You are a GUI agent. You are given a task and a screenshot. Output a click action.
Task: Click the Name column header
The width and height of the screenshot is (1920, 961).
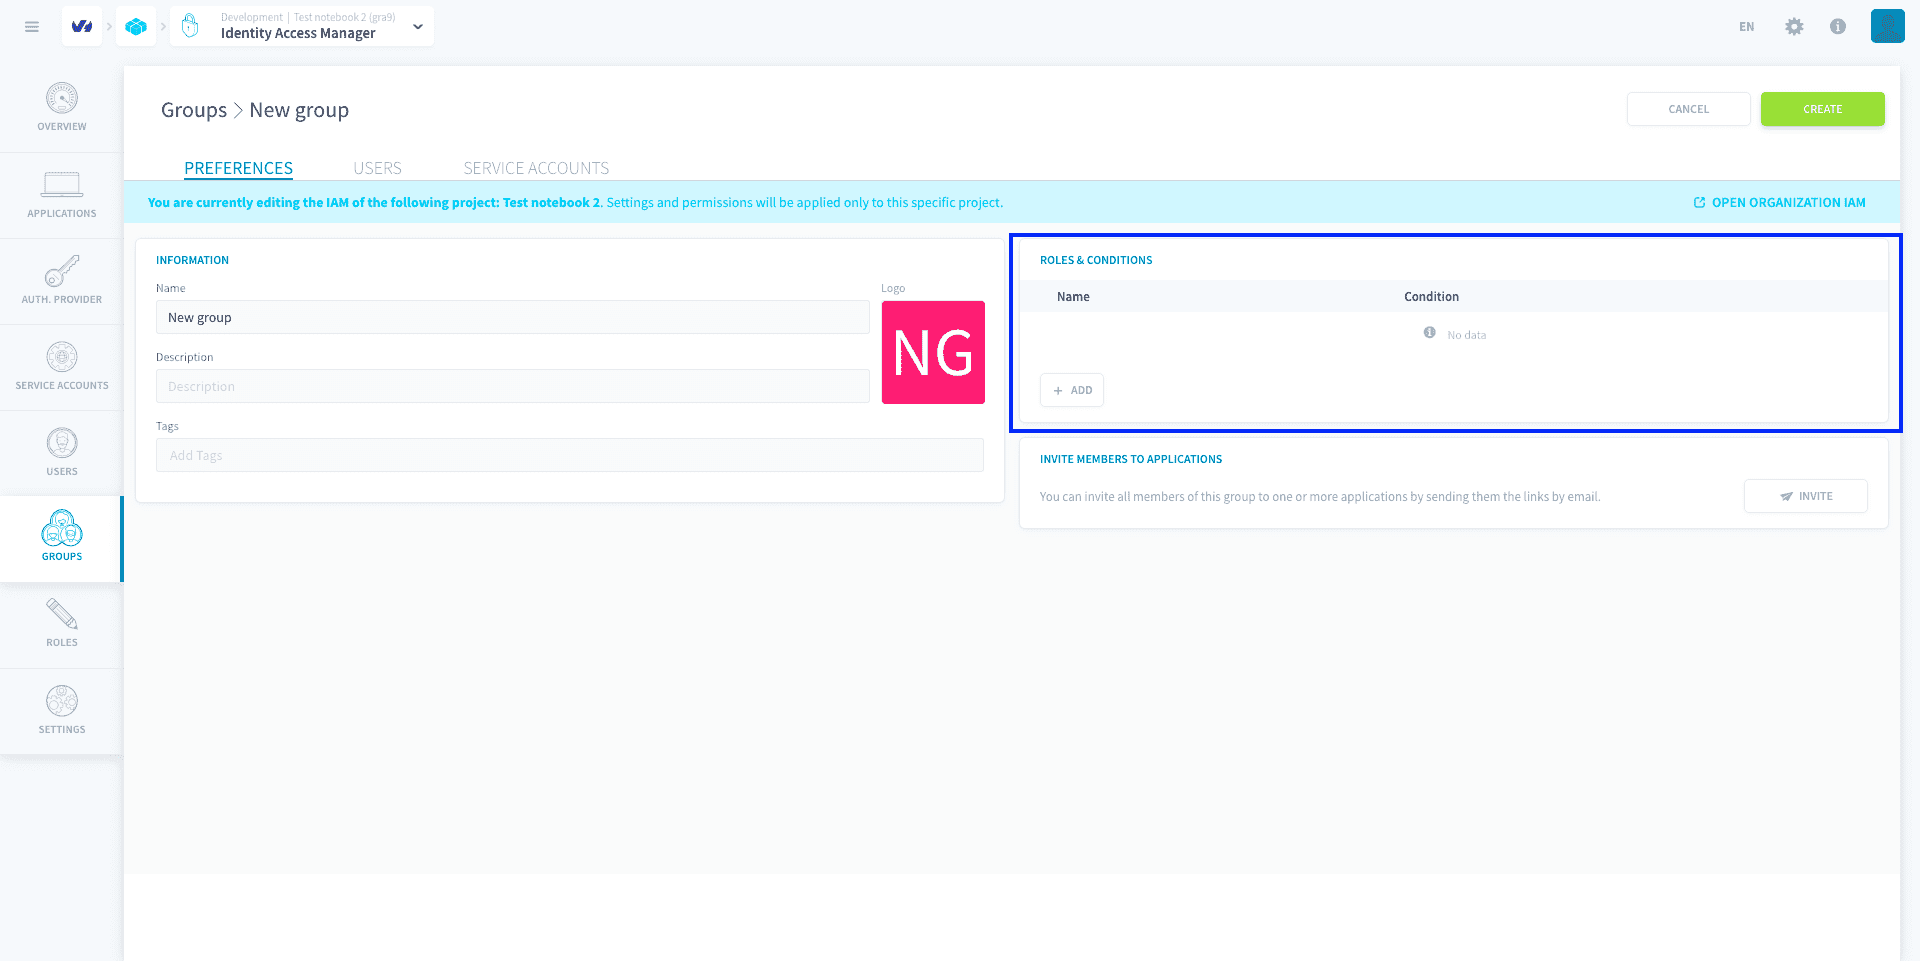1073,297
